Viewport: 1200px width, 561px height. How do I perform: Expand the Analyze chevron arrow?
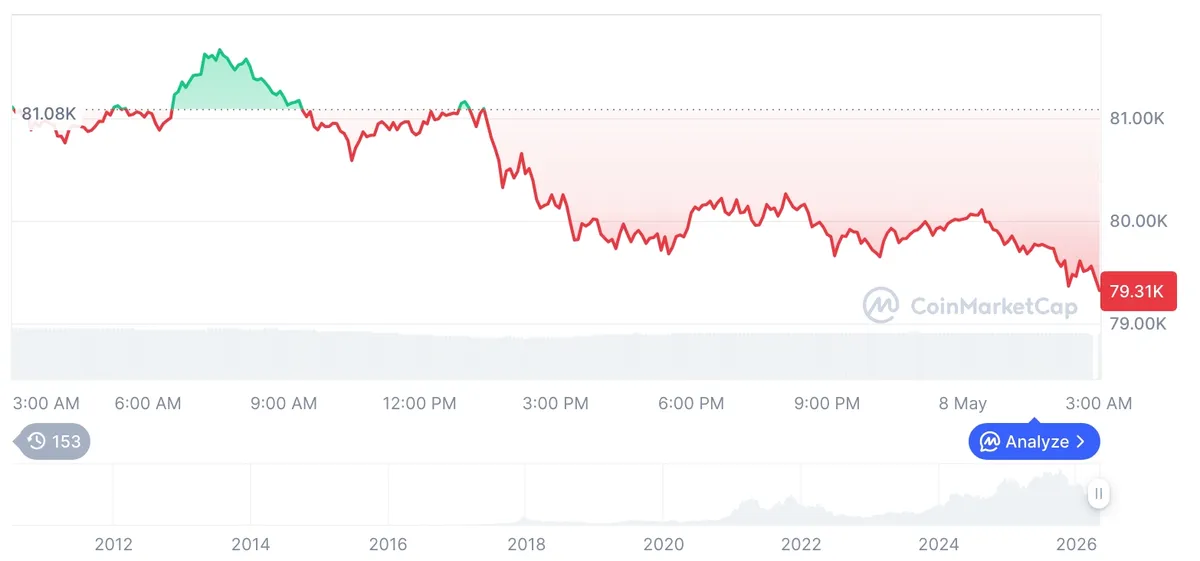click(1080, 441)
